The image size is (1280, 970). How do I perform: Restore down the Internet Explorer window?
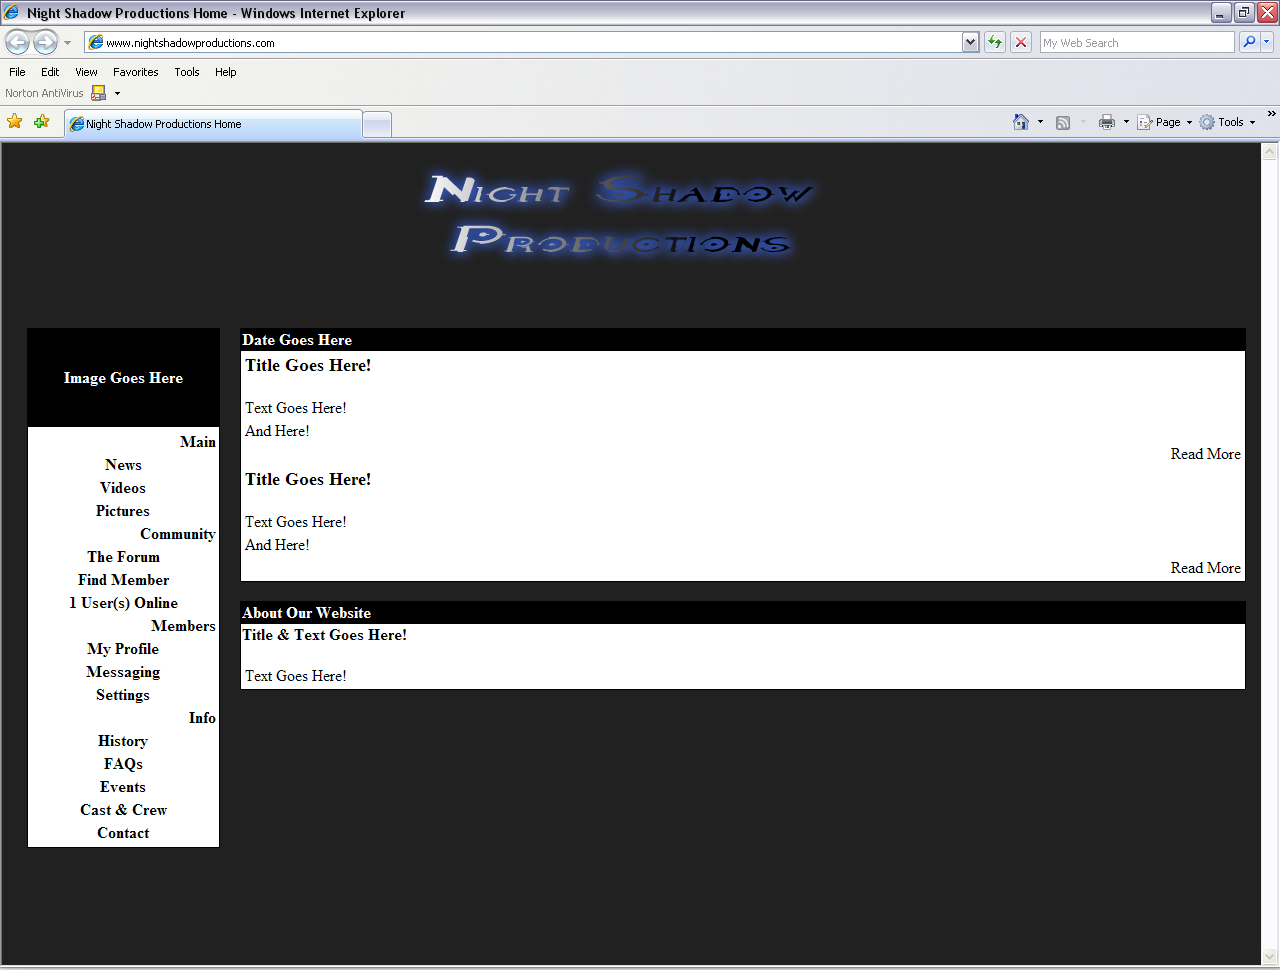[x=1244, y=13]
